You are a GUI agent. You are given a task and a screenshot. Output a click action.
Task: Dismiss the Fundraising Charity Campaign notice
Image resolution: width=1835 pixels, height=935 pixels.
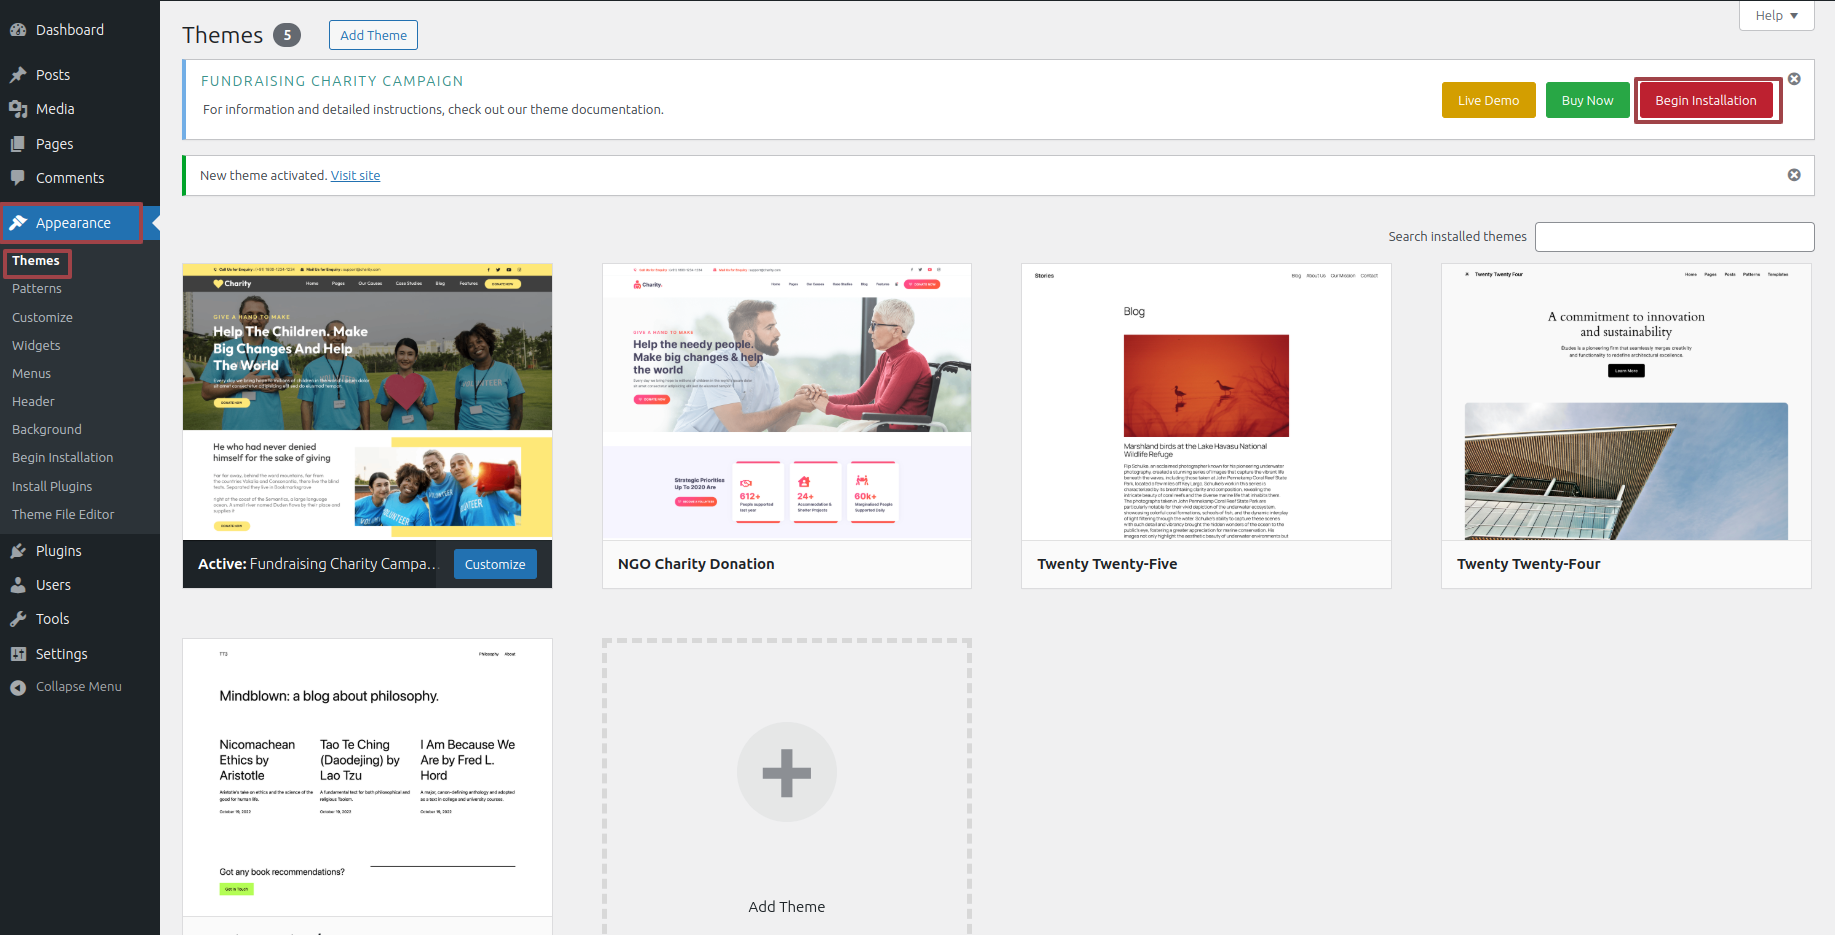pos(1794,79)
